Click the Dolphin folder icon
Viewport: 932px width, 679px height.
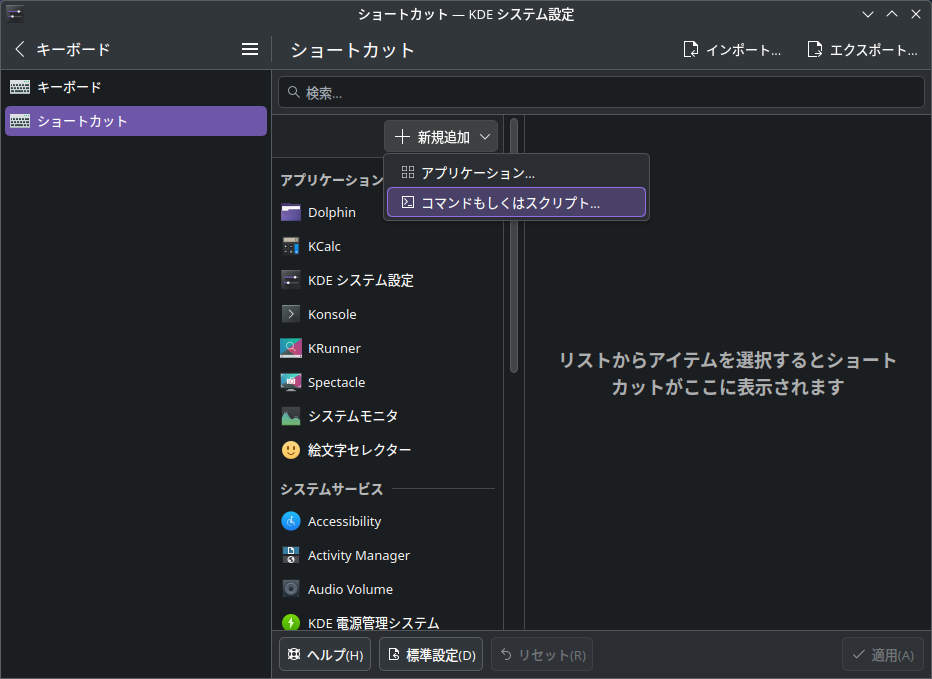click(291, 212)
